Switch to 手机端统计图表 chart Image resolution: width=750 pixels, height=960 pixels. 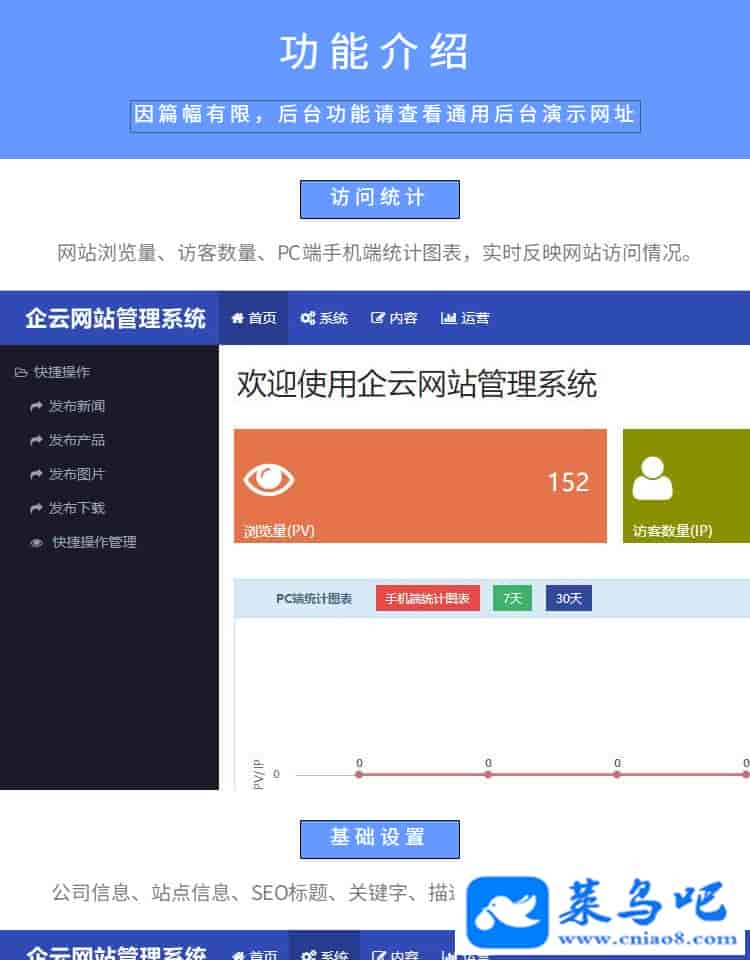(x=427, y=598)
